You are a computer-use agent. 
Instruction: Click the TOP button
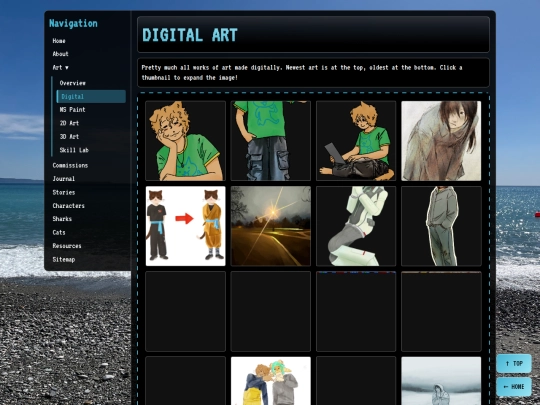point(514,363)
